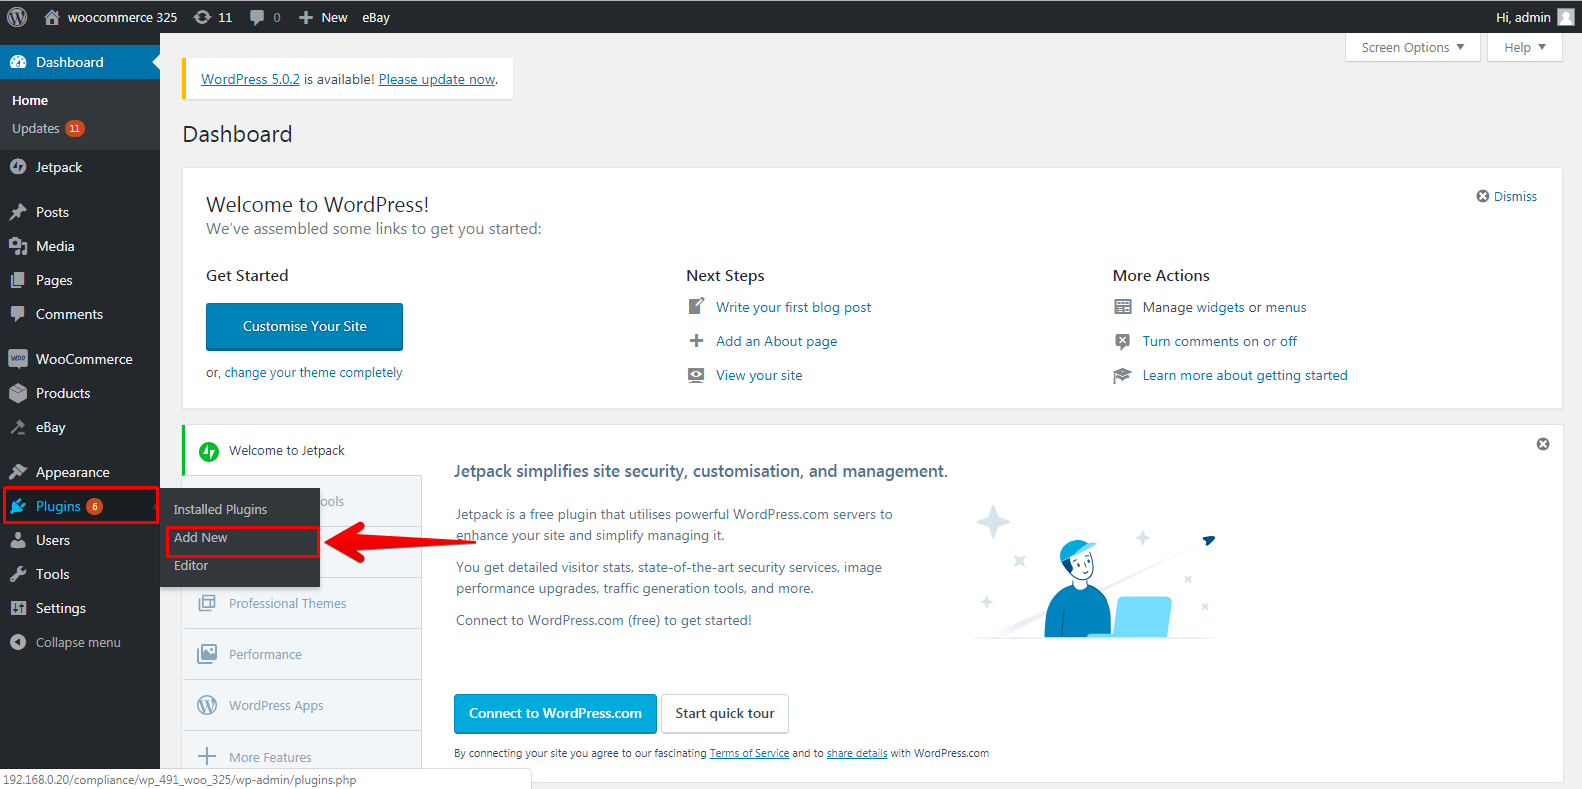Open the Products sidebar menu
The image size is (1582, 789).
[63, 393]
